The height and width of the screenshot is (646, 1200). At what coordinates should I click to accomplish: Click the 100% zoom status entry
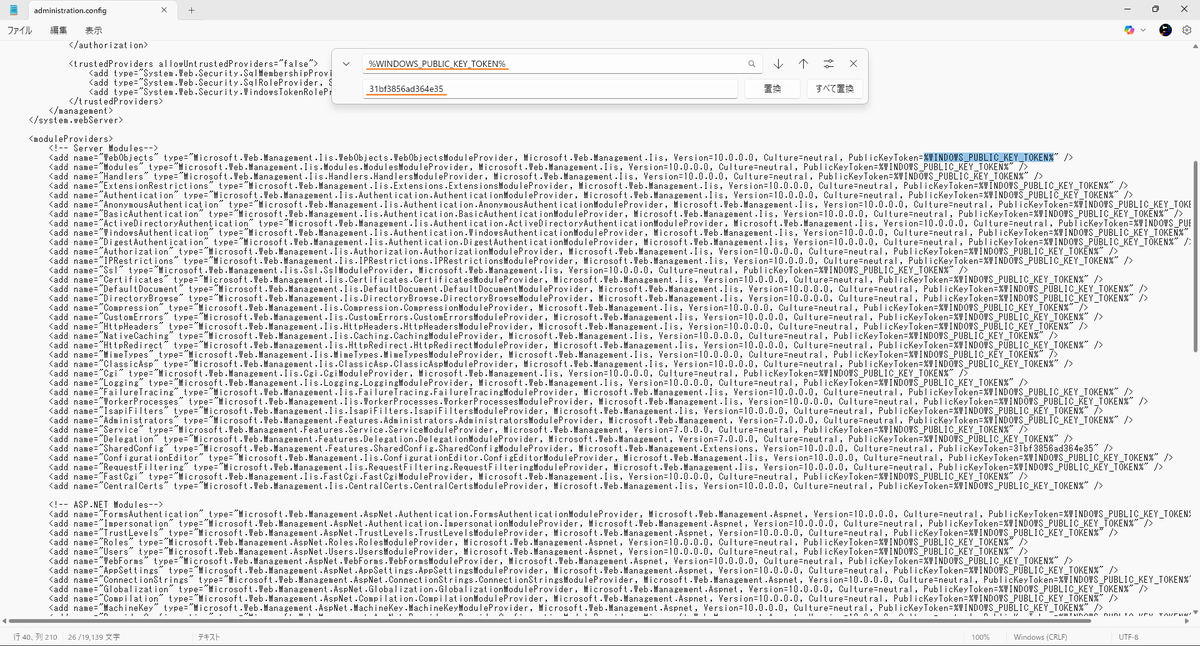(x=980, y=637)
